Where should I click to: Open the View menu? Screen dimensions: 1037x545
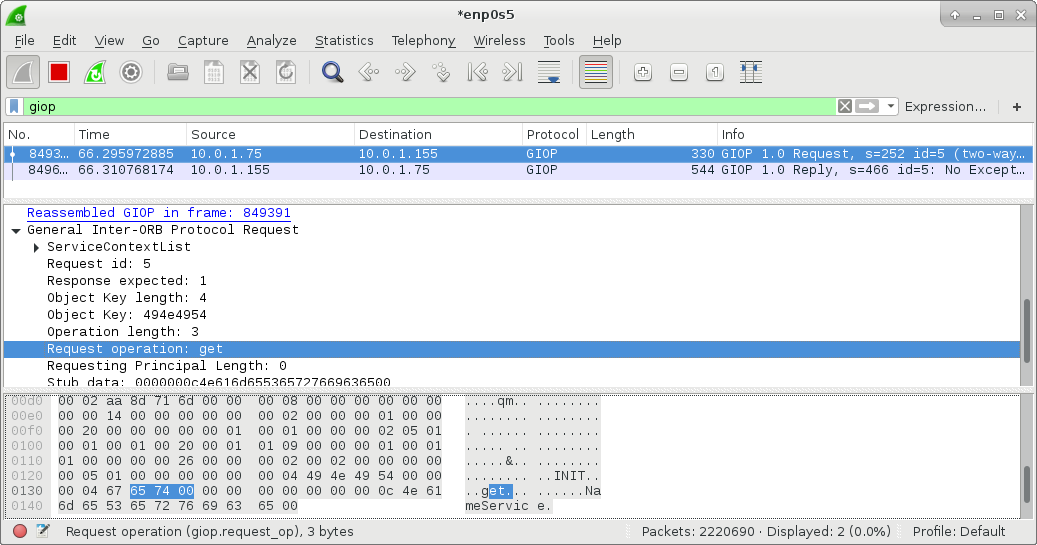pyautogui.click(x=109, y=40)
